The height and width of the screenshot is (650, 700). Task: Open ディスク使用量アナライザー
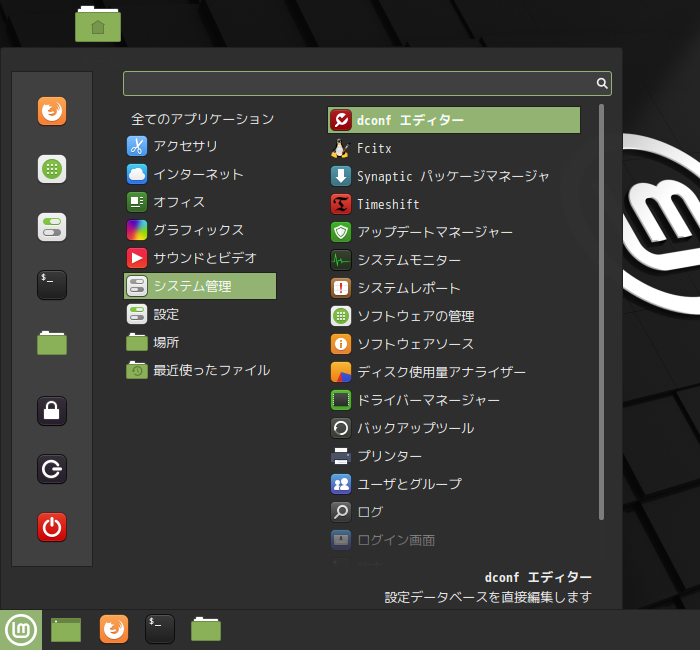click(x=454, y=372)
